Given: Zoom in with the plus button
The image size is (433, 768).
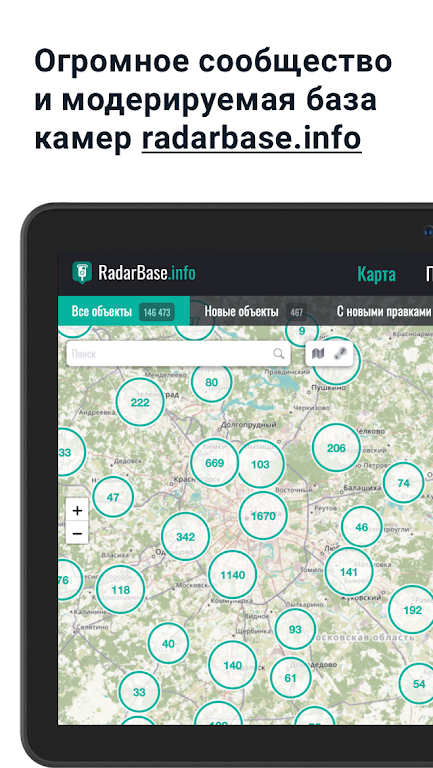Looking at the screenshot, I should [77, 511].
